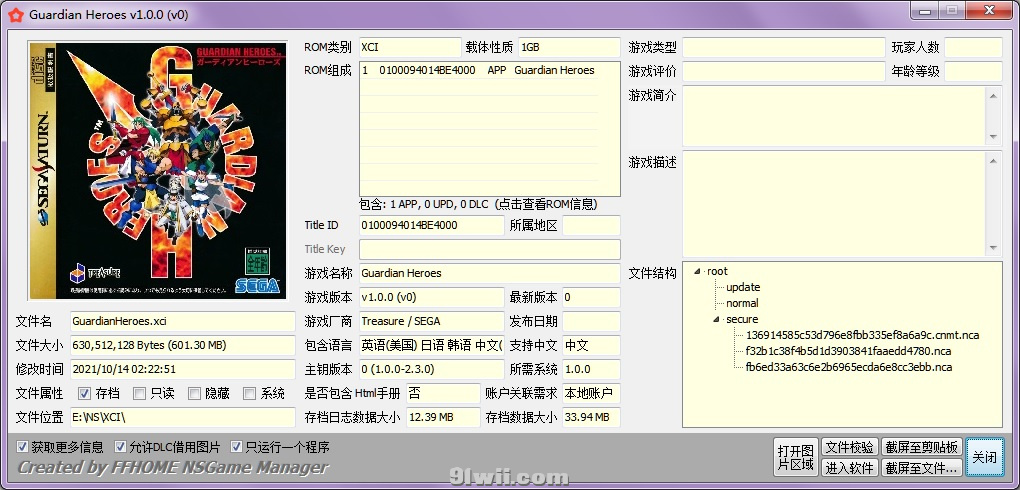Select the f32b1c38f4b5d1d3903841faaedd4780.nca file
Screen dimensions: 1020x490
click(848, 351)
